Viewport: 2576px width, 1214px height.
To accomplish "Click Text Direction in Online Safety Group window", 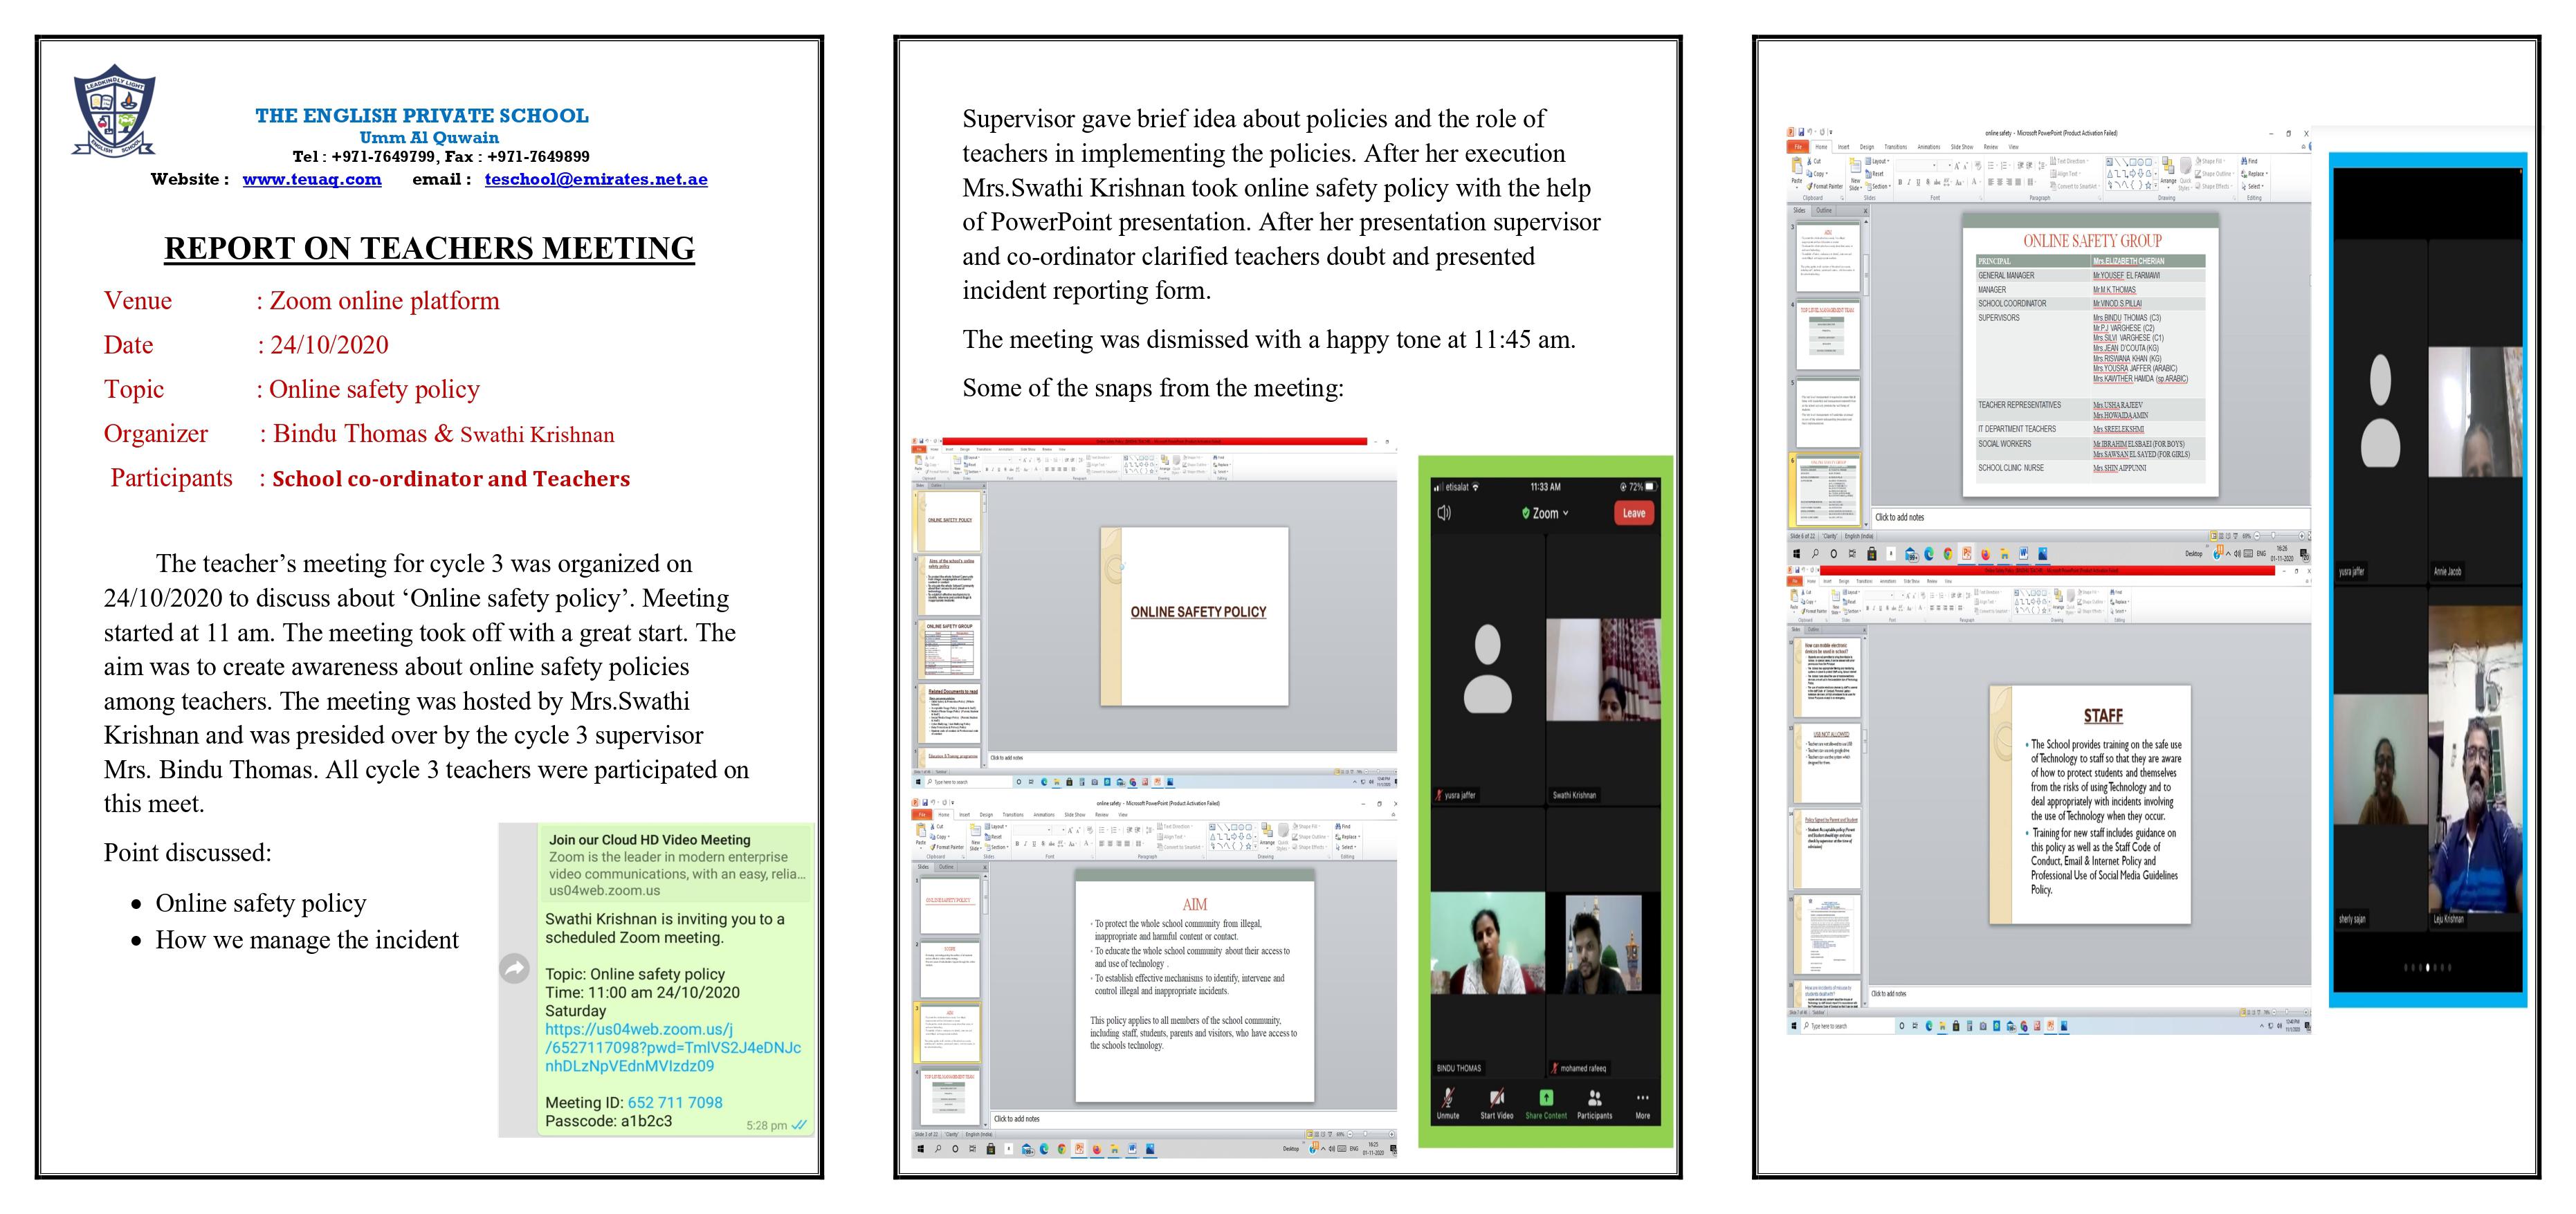I will pos(2070,161).
